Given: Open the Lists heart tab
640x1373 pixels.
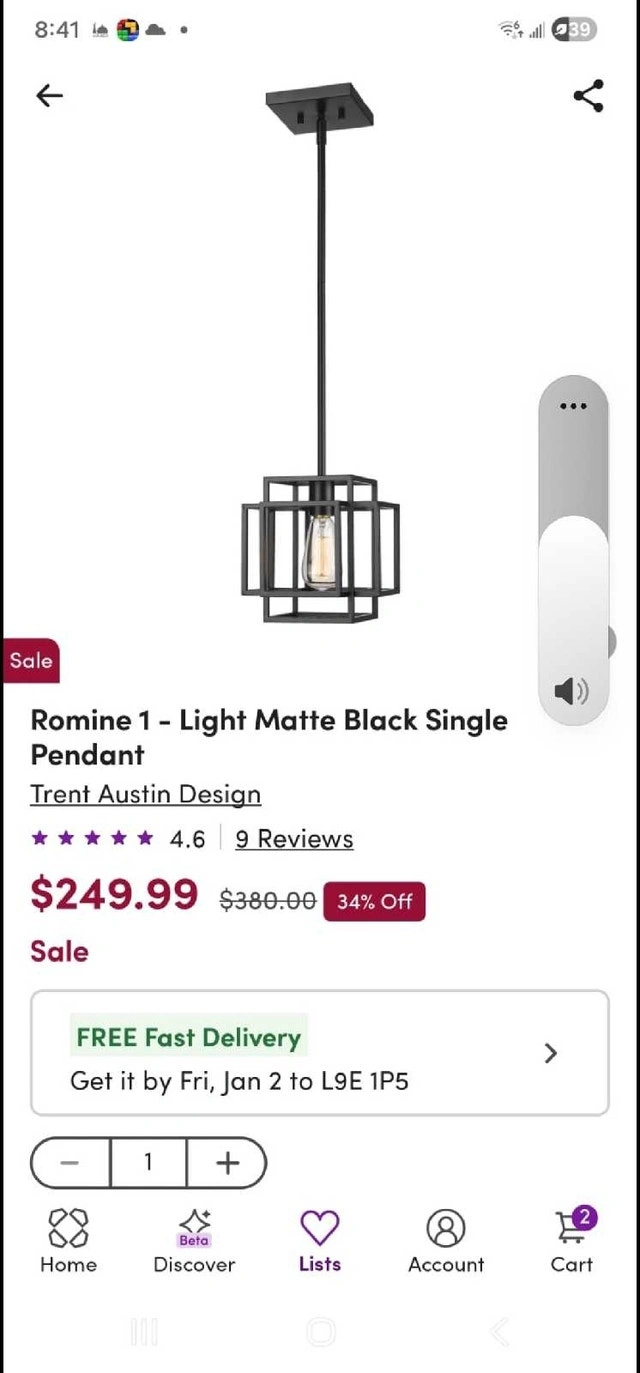Looking at the screenshot, I should coord(320,1240).
